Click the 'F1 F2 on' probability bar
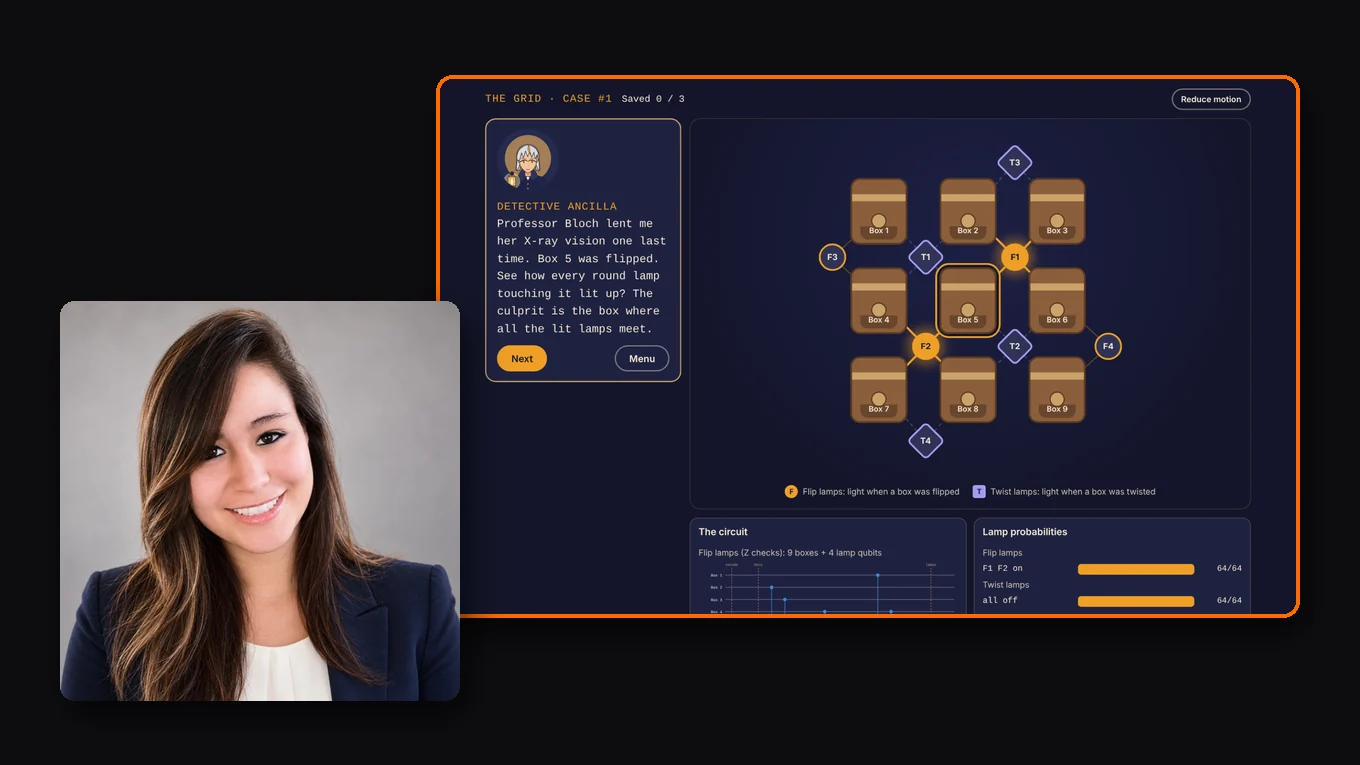The image size is (1360, 765). [x=1135, y=569]
